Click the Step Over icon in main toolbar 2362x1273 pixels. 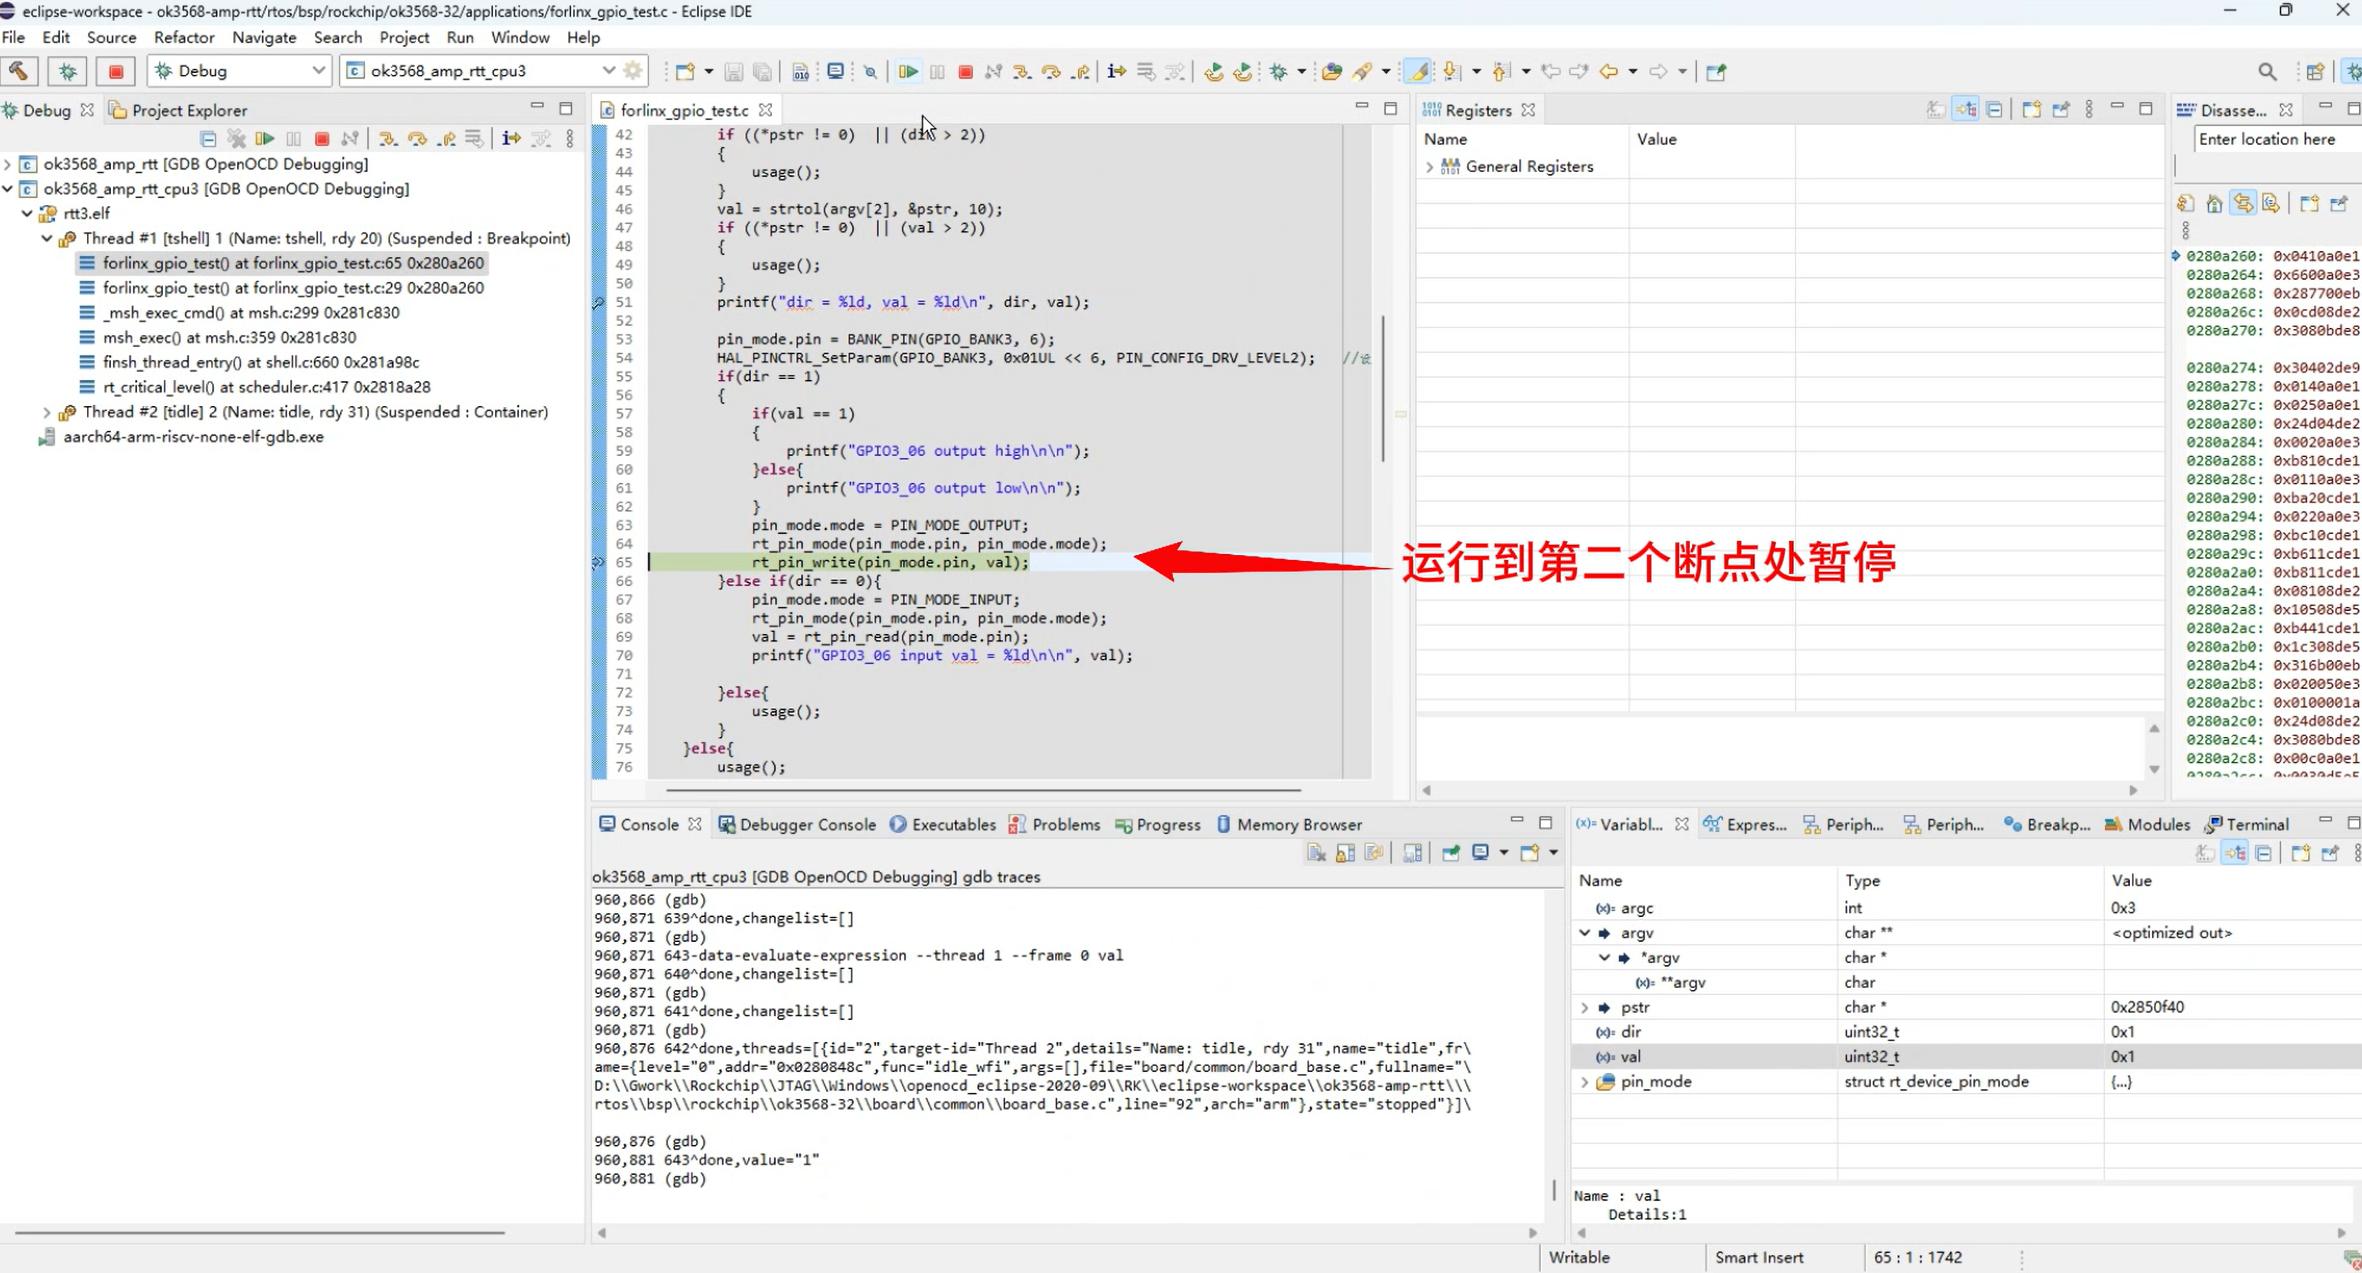click(x=1050, y=71)
